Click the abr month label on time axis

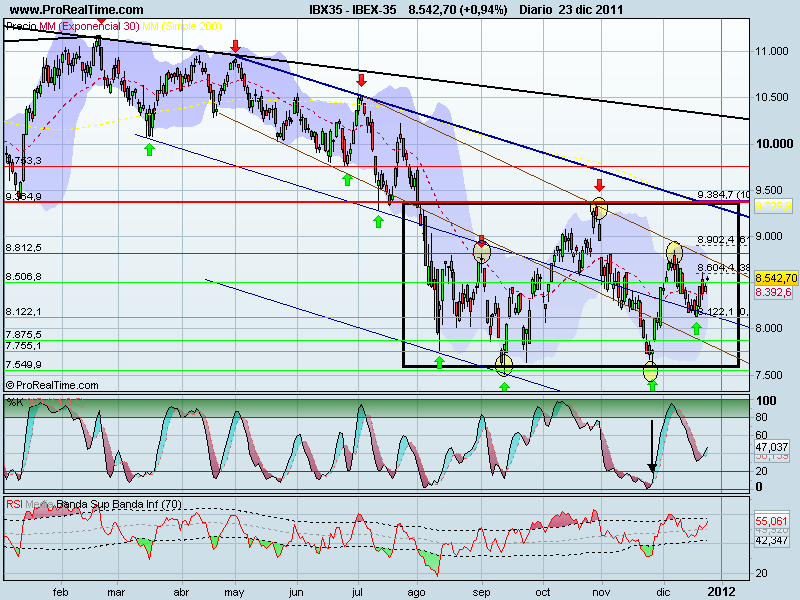point(181,592)
